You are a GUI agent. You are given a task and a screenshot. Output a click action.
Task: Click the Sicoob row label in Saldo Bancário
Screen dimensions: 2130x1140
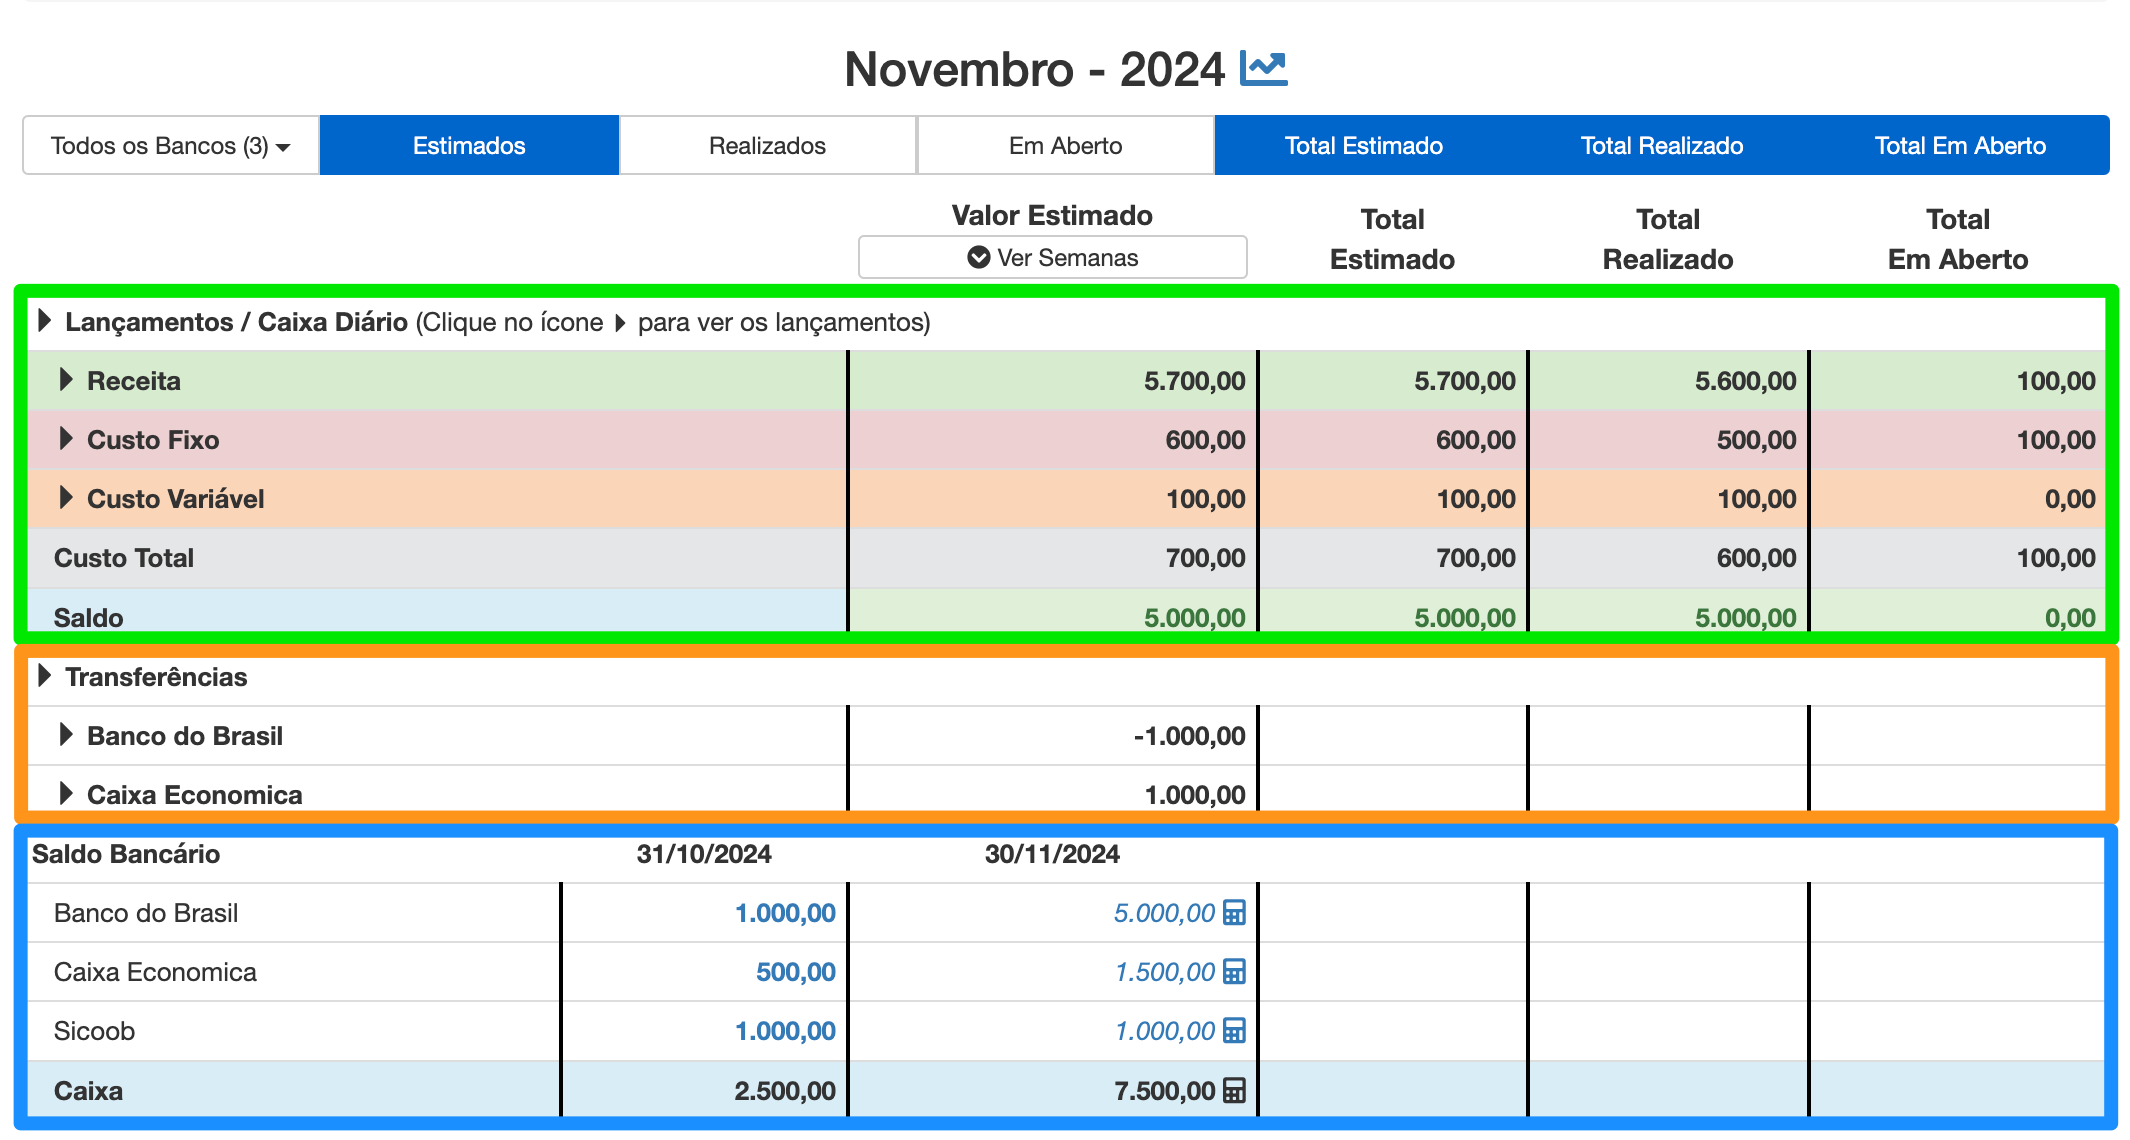click(94, 1031)
